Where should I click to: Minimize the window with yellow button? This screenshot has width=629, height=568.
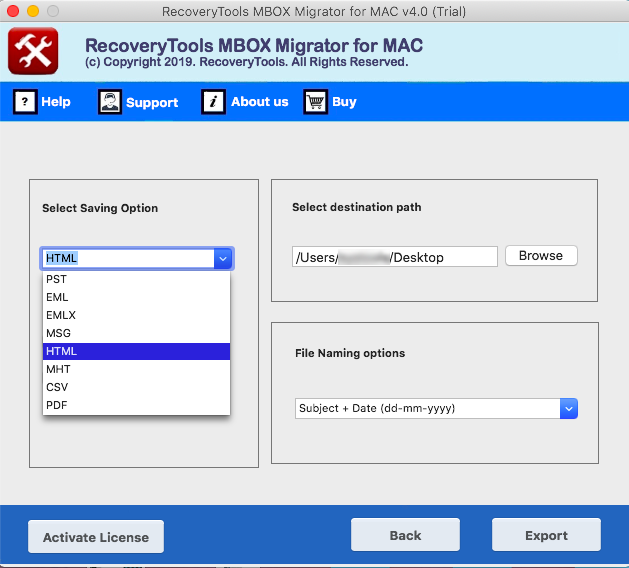33,11
